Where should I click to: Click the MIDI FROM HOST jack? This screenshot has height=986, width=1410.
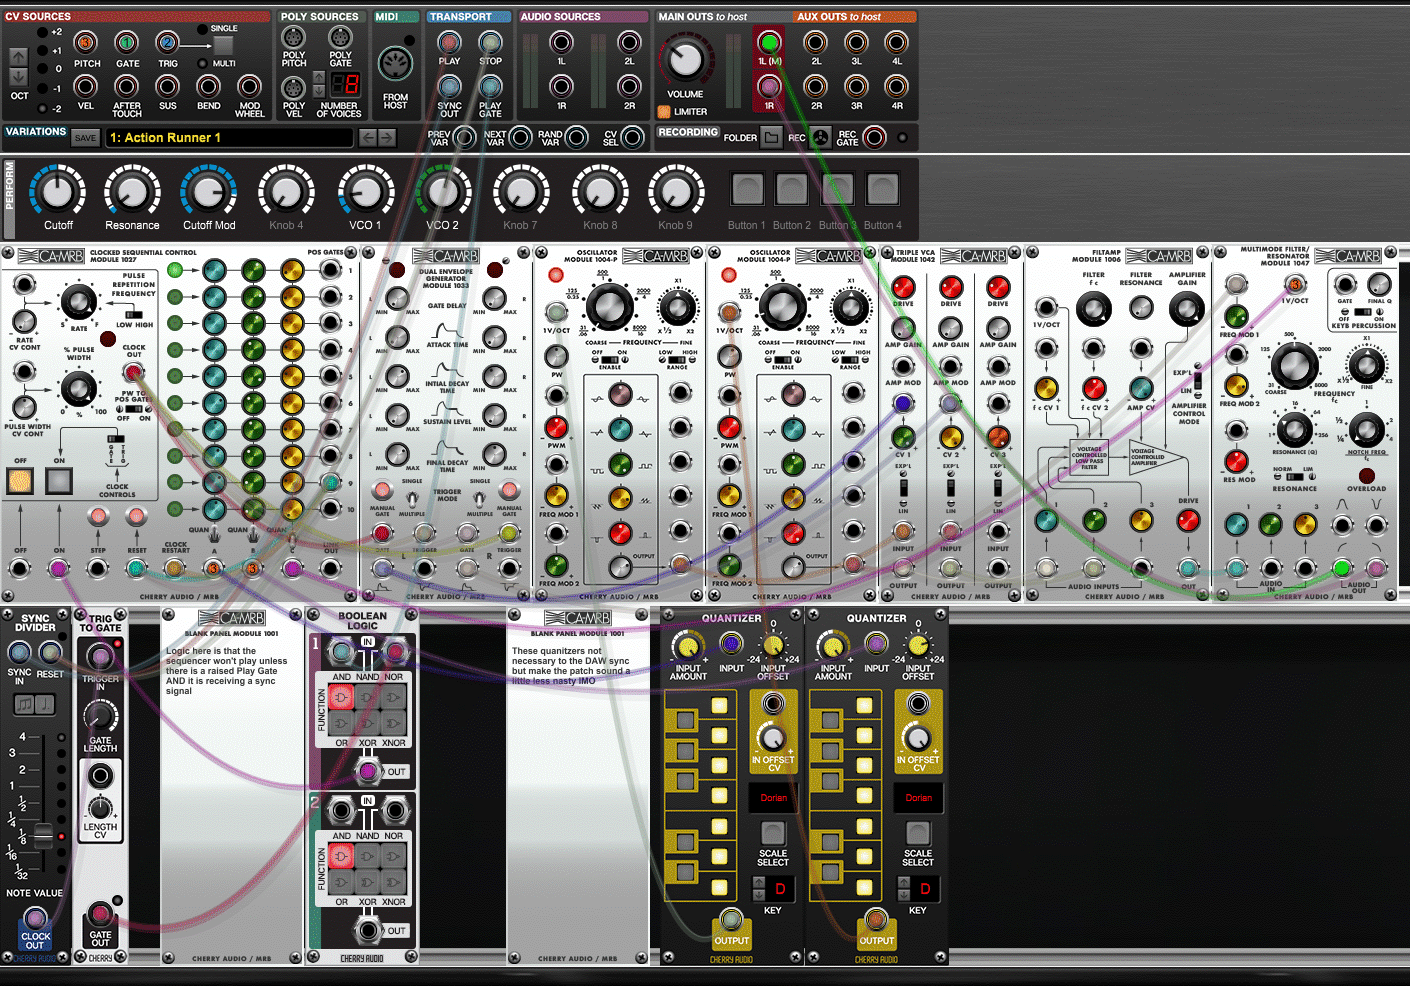[396, 65]
